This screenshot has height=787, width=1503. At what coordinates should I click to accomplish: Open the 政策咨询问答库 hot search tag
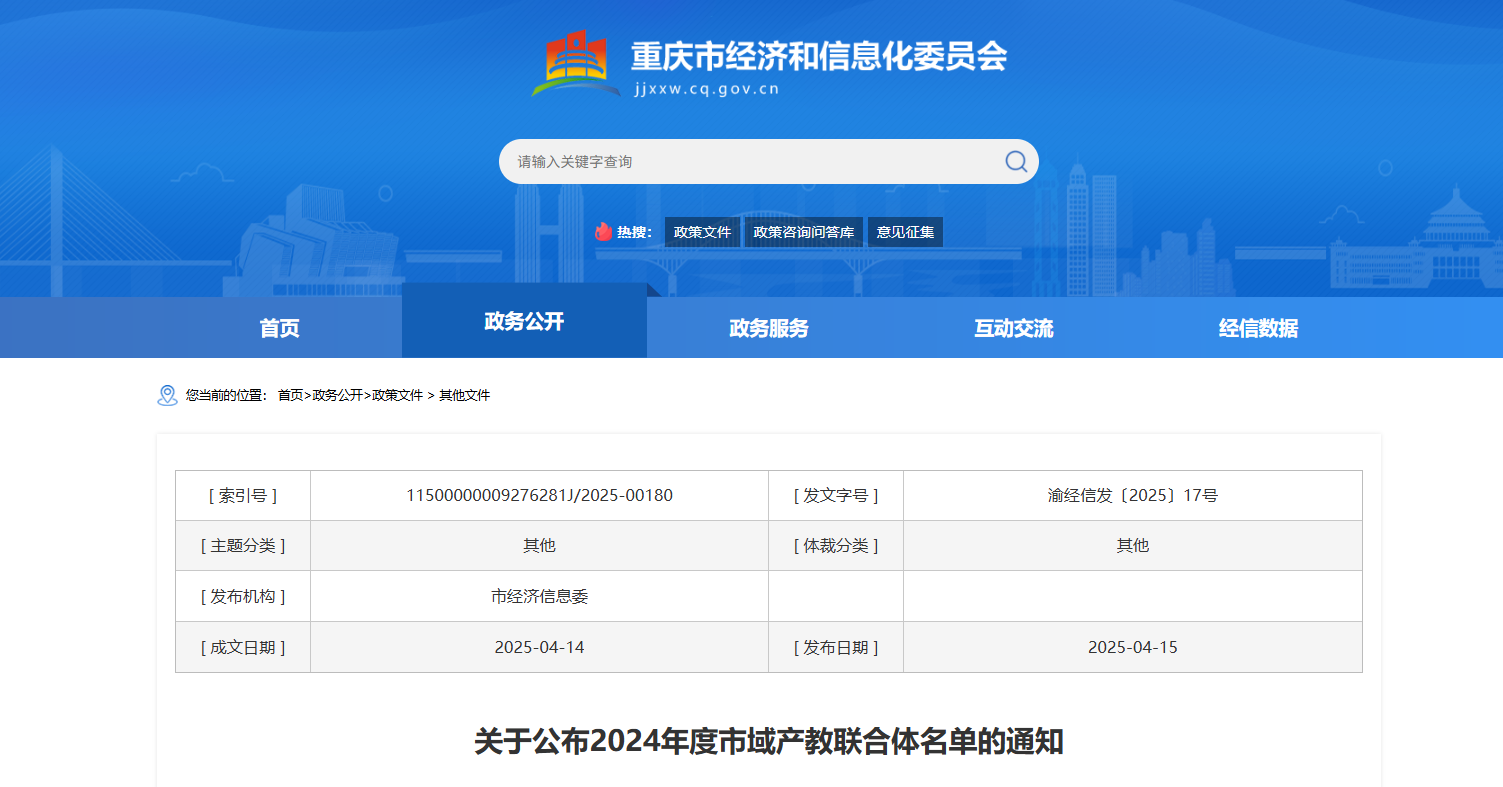[803, 232]
